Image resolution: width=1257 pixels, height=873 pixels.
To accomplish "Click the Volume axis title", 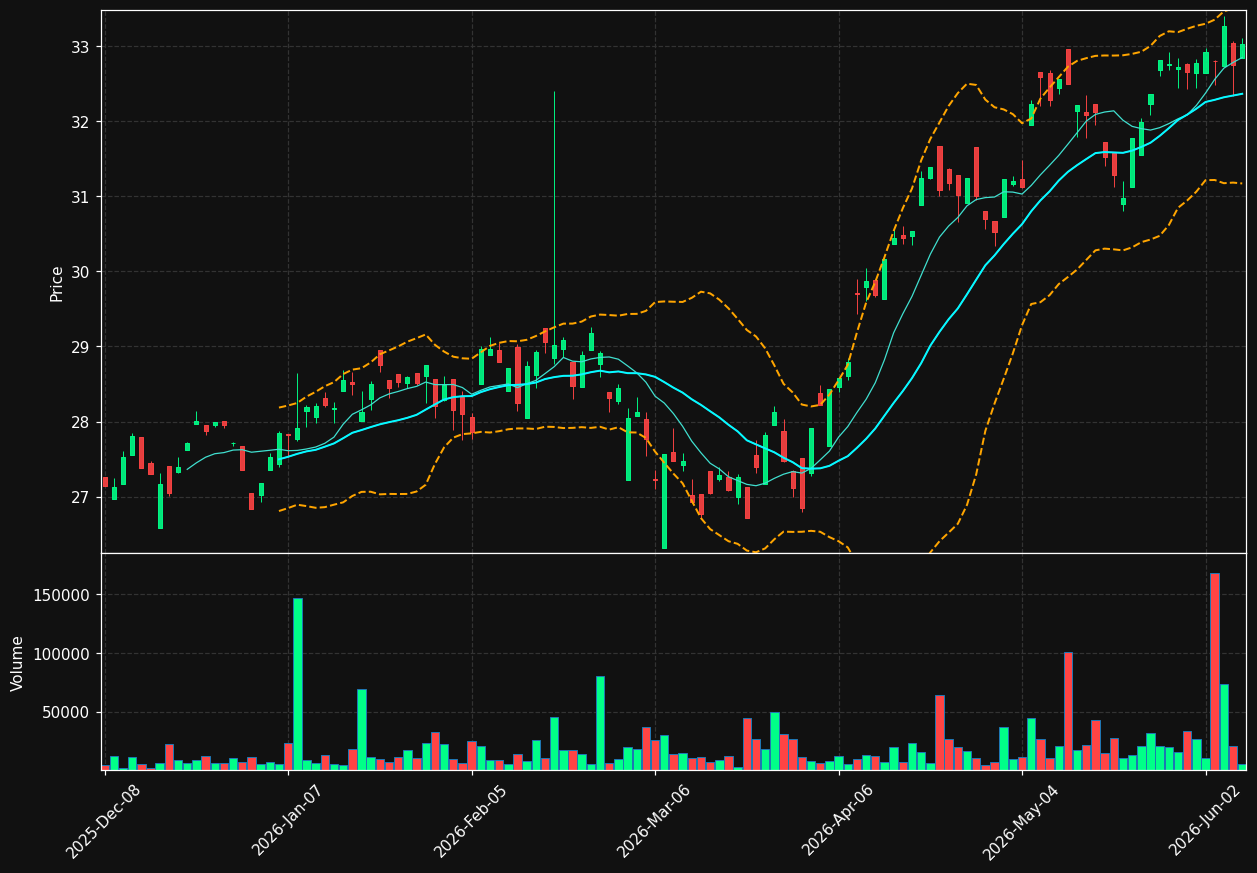I will [18, 663].
